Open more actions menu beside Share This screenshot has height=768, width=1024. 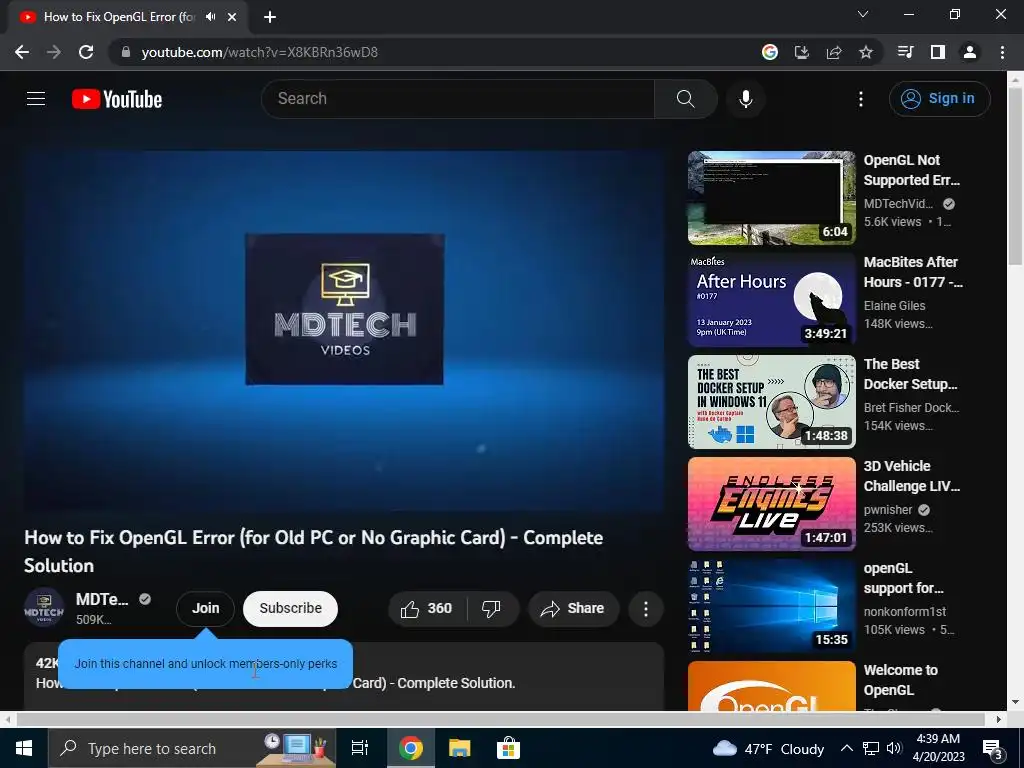tap(645, 609)
